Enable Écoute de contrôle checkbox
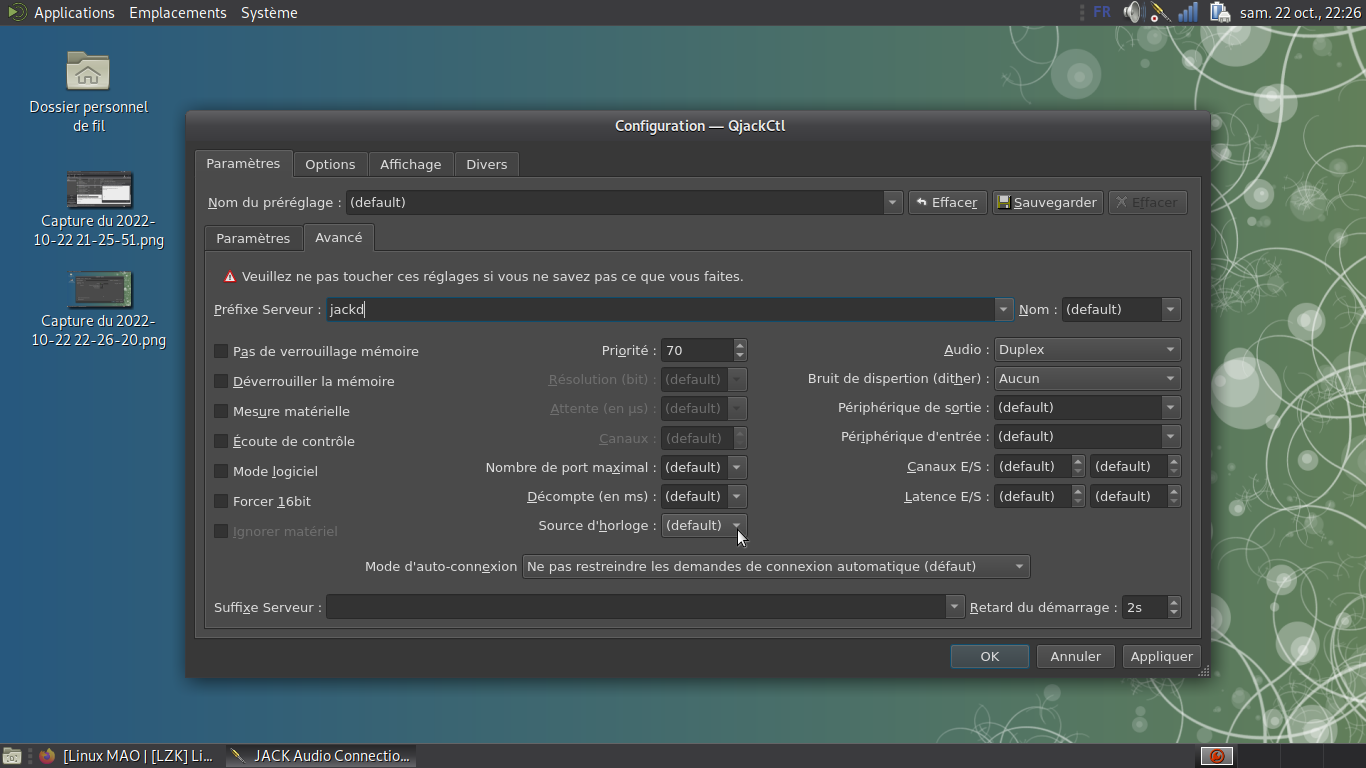The width and height of the screenshot is (1366, 768). (221, 441)
